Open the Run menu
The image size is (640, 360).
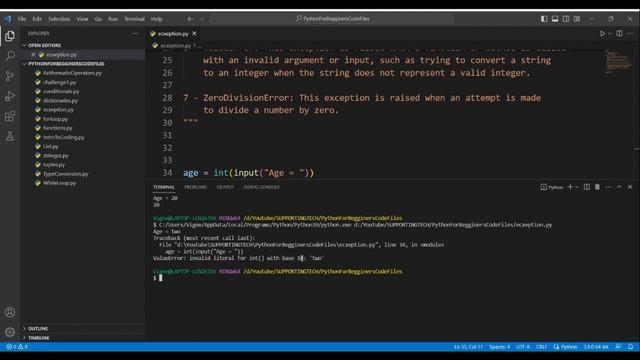coord(113,19)
